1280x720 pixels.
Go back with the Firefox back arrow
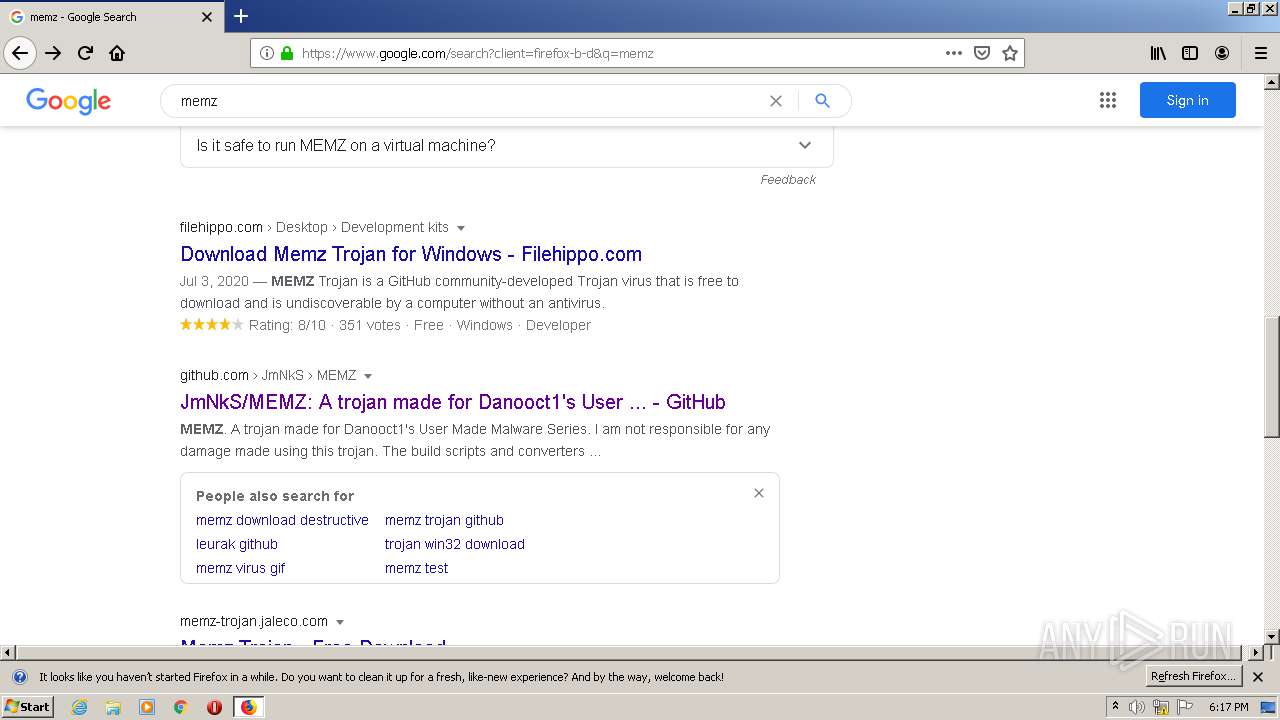click(20, 53)
